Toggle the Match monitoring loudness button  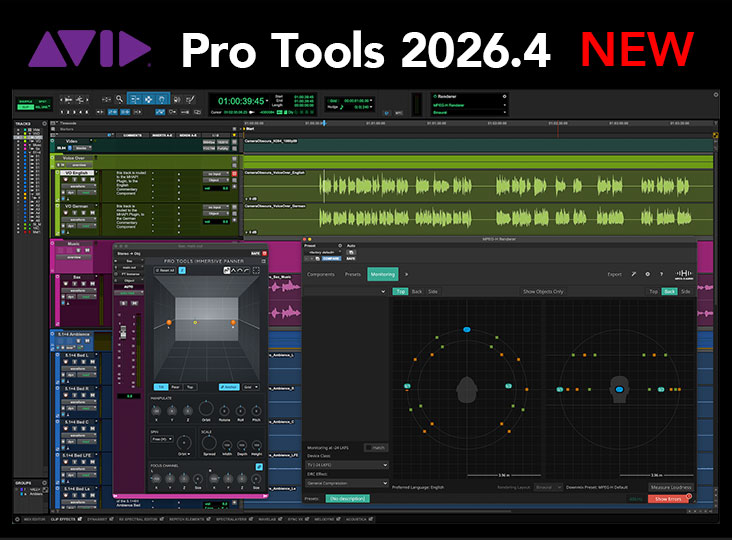[376, 447]
